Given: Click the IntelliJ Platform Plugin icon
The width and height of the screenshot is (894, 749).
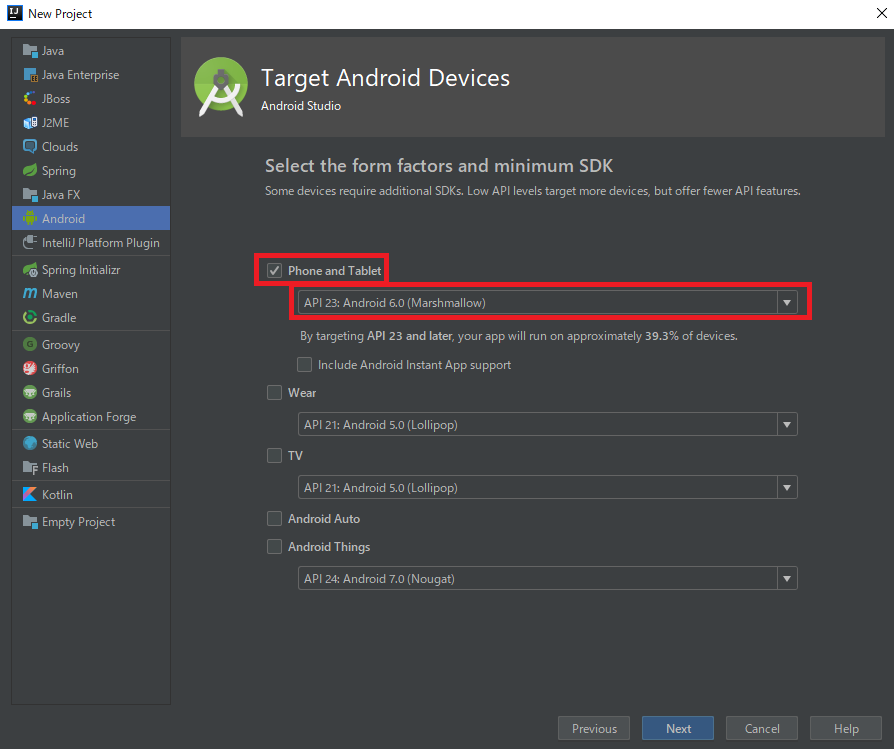Looking at the screenshot, I should (x=30, y=242).
